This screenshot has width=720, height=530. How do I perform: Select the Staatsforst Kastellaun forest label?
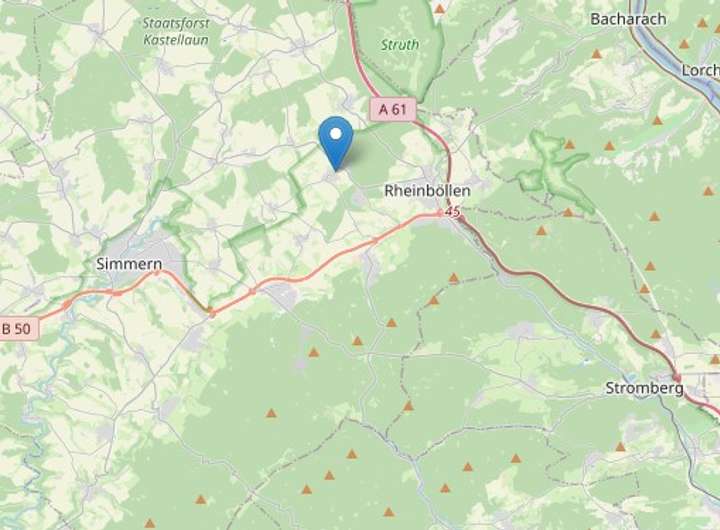(176, 31)
